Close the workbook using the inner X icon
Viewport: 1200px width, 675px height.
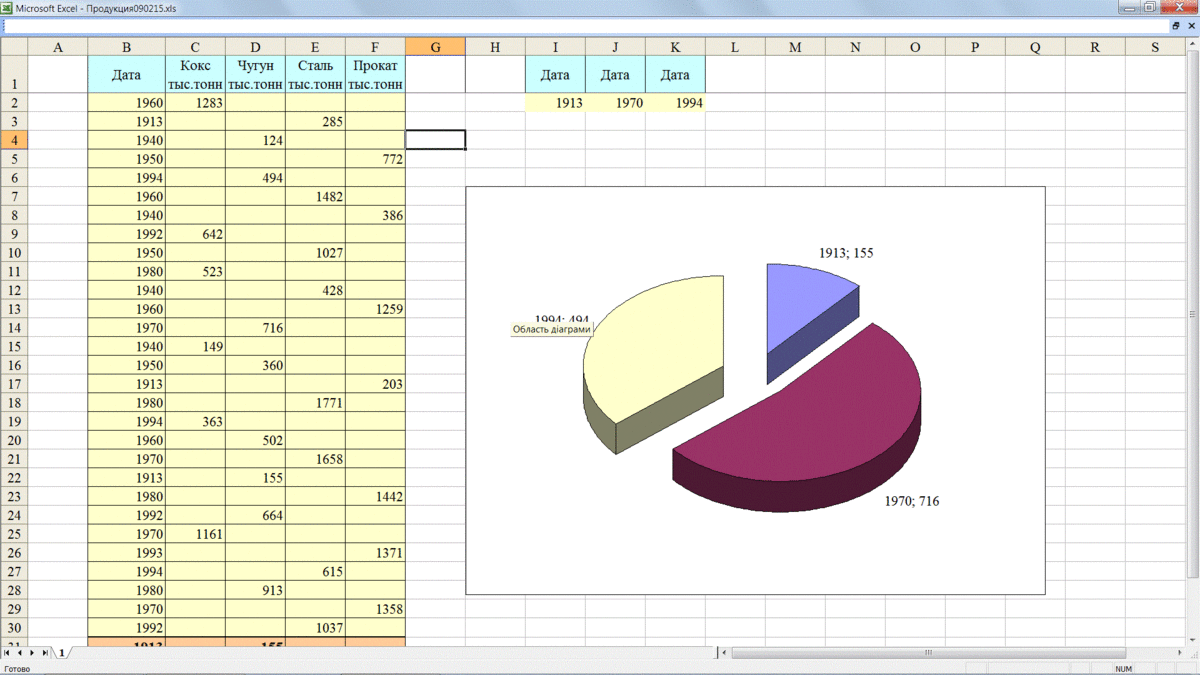pos(1190,26)
